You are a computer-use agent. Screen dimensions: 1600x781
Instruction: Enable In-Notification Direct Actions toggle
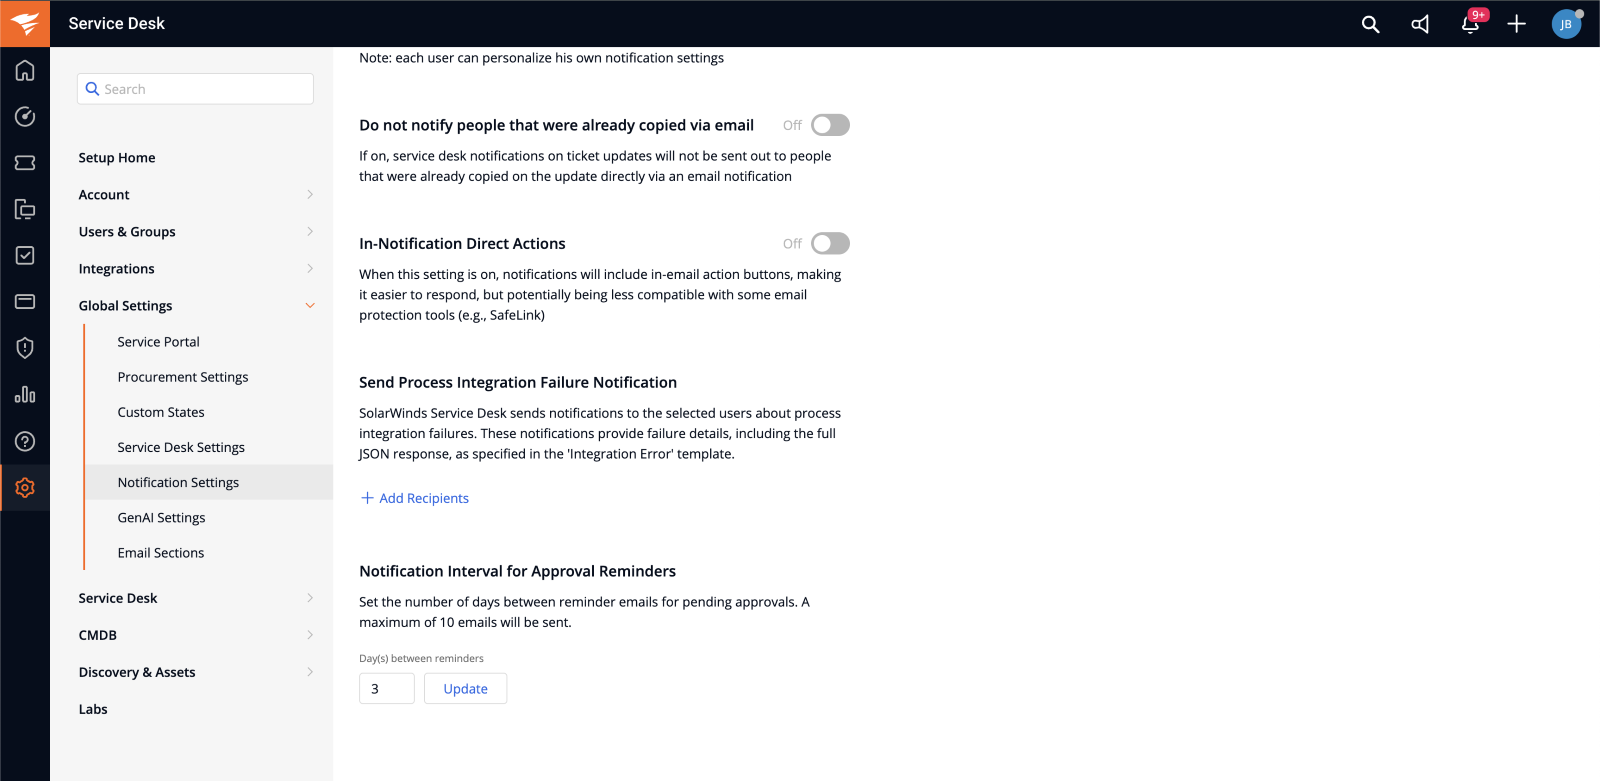click(830, 243)
